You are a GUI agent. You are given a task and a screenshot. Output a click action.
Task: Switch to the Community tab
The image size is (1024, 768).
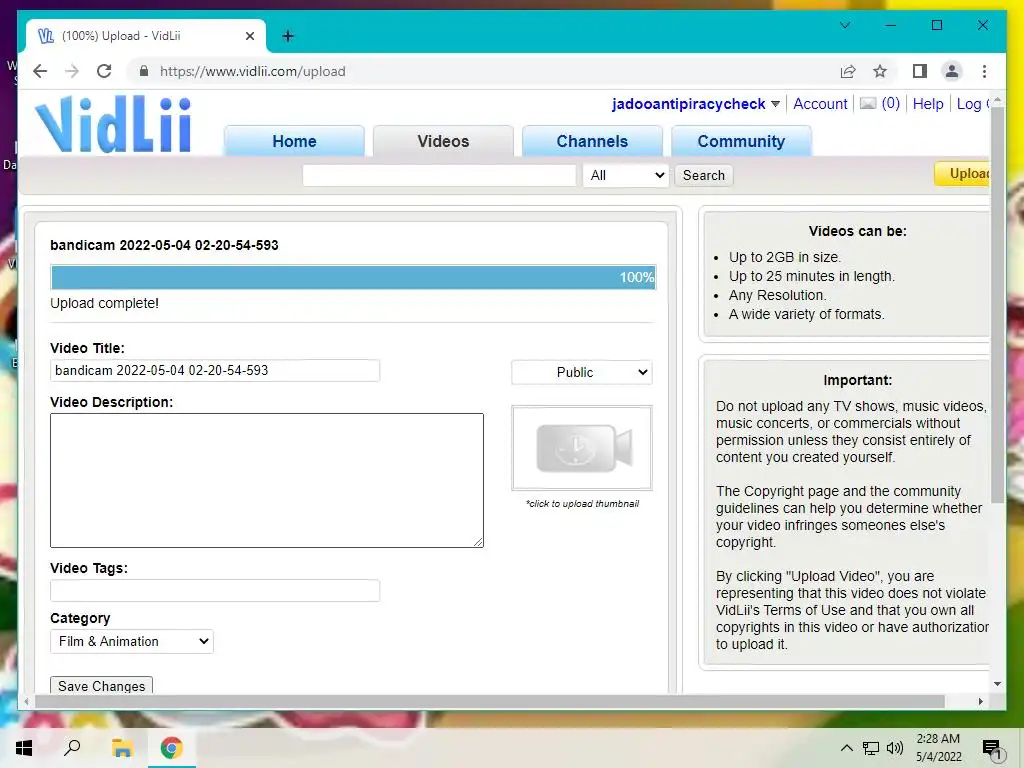741,141
